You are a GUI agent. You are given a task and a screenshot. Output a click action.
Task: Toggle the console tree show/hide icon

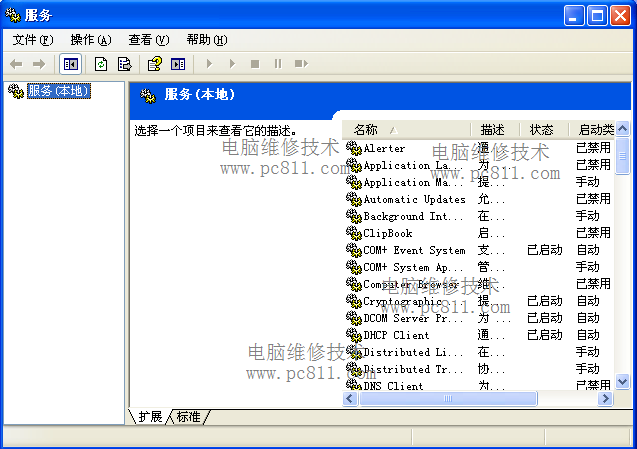pos(71,64)
